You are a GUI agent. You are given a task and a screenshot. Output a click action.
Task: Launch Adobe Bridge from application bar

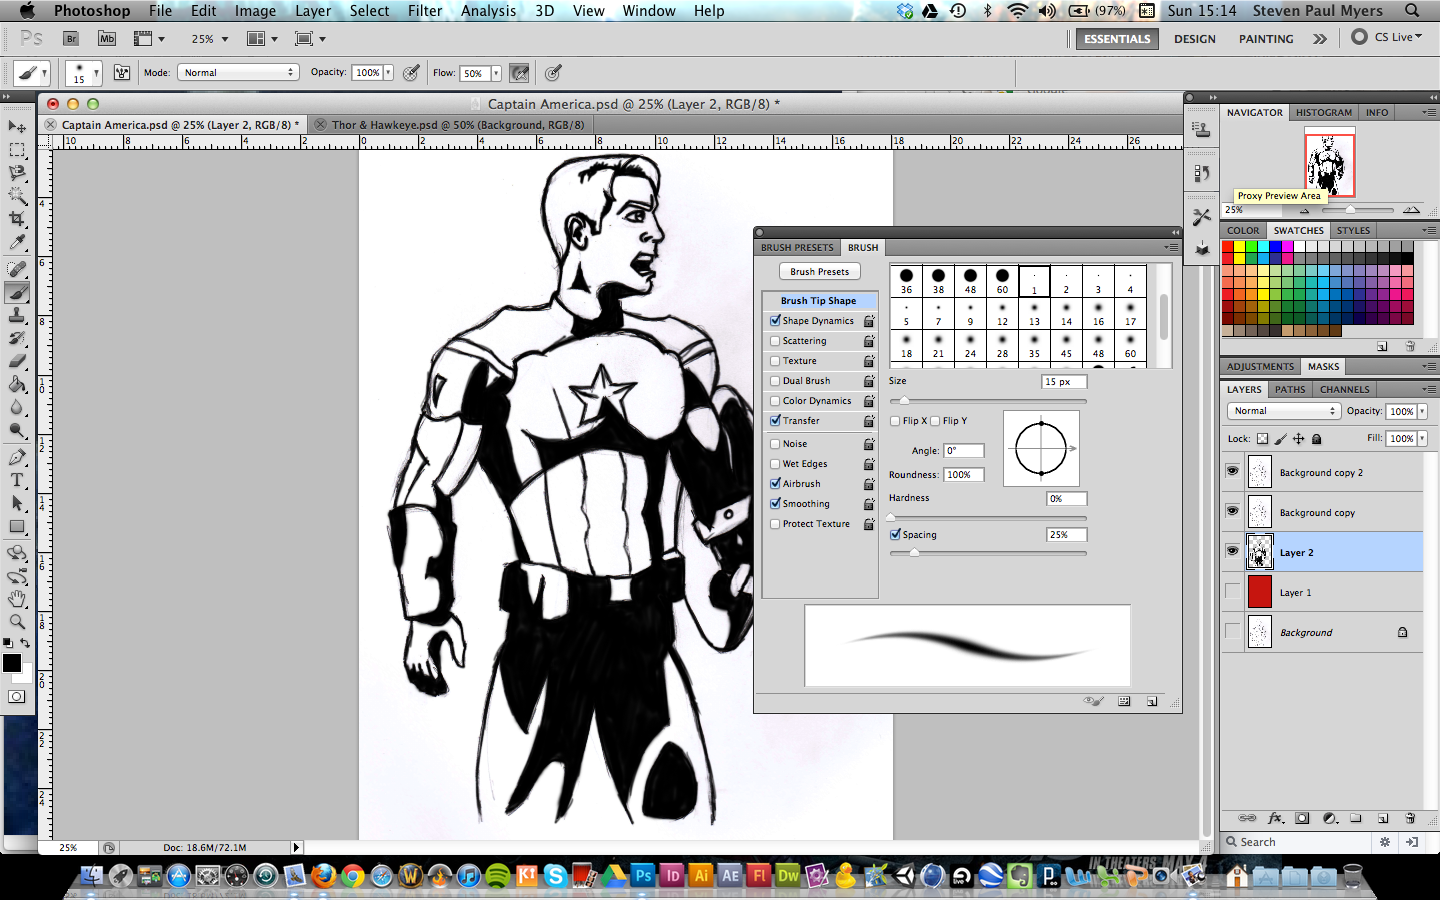(71, 39)
